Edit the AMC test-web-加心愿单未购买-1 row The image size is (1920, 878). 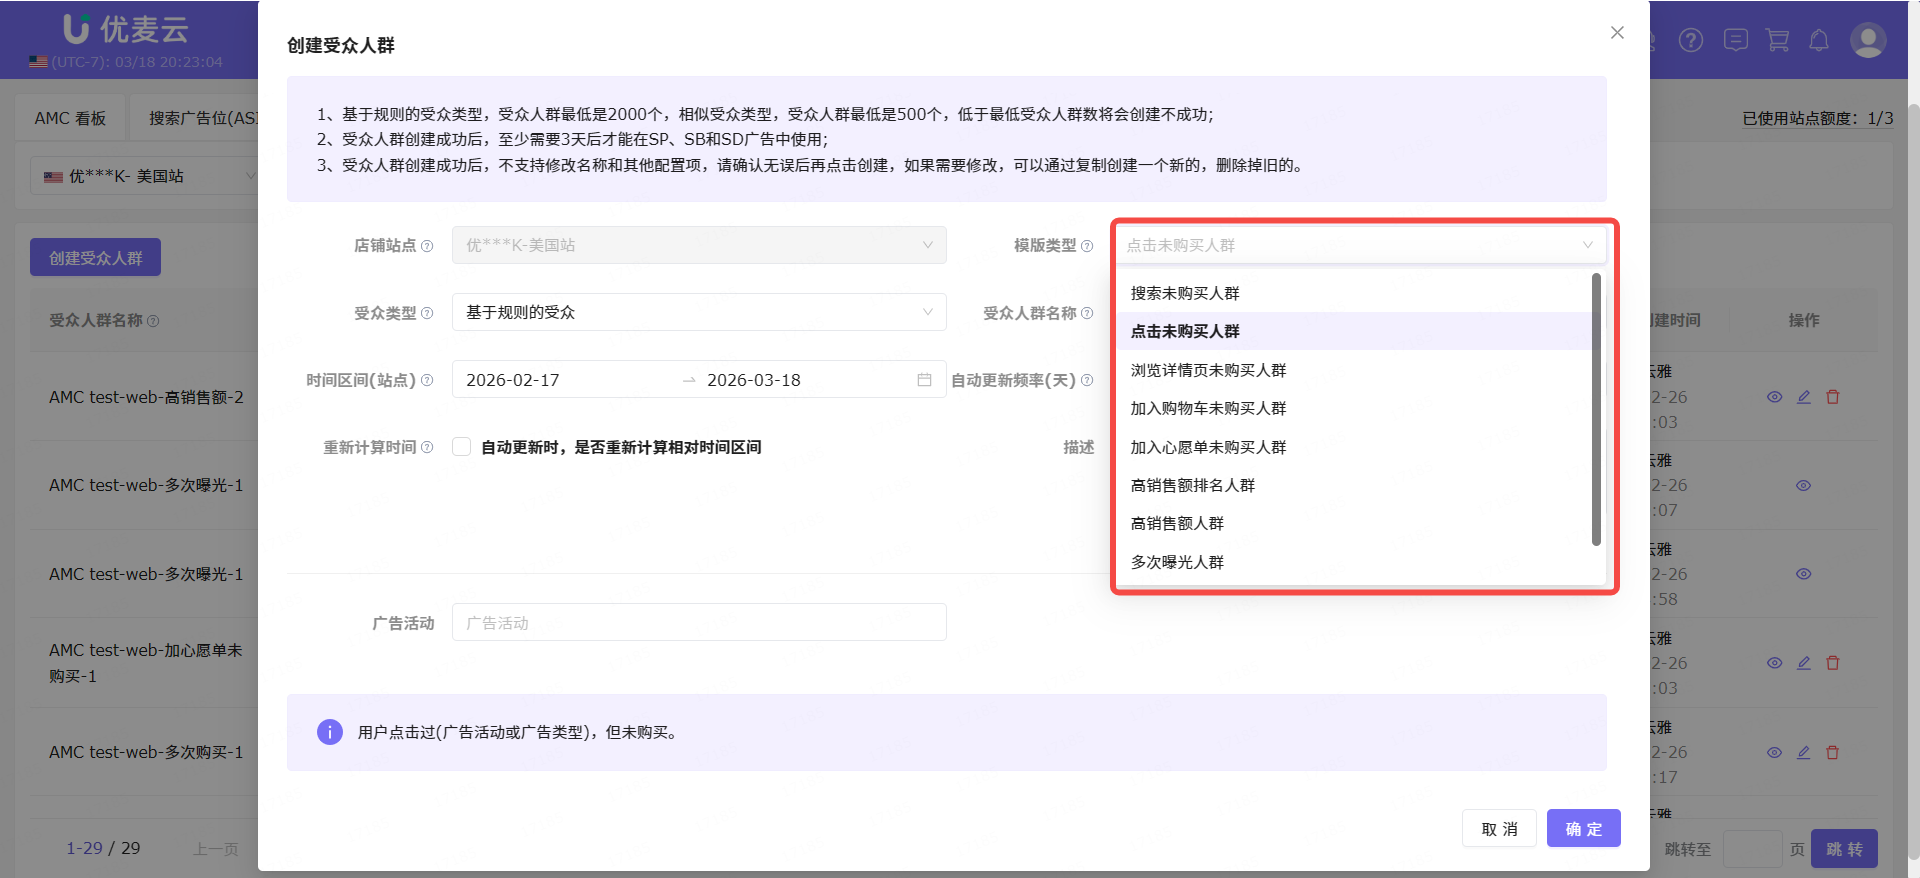pos(1804,663)
